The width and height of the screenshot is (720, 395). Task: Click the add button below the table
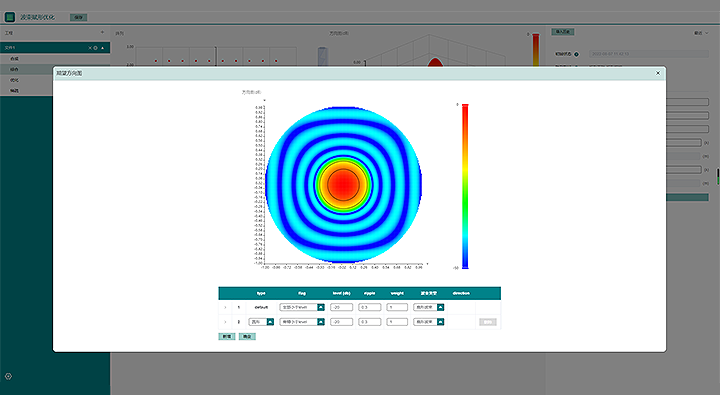coord(227,337)
